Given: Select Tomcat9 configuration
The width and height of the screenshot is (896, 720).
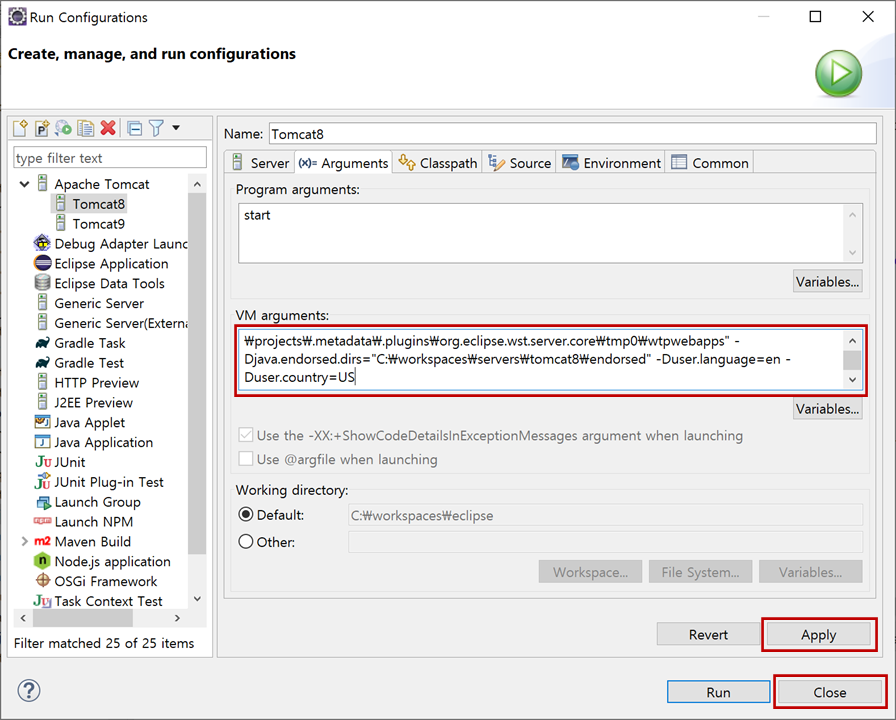Looking at the screenshot, I should click(x=90, y=224).
